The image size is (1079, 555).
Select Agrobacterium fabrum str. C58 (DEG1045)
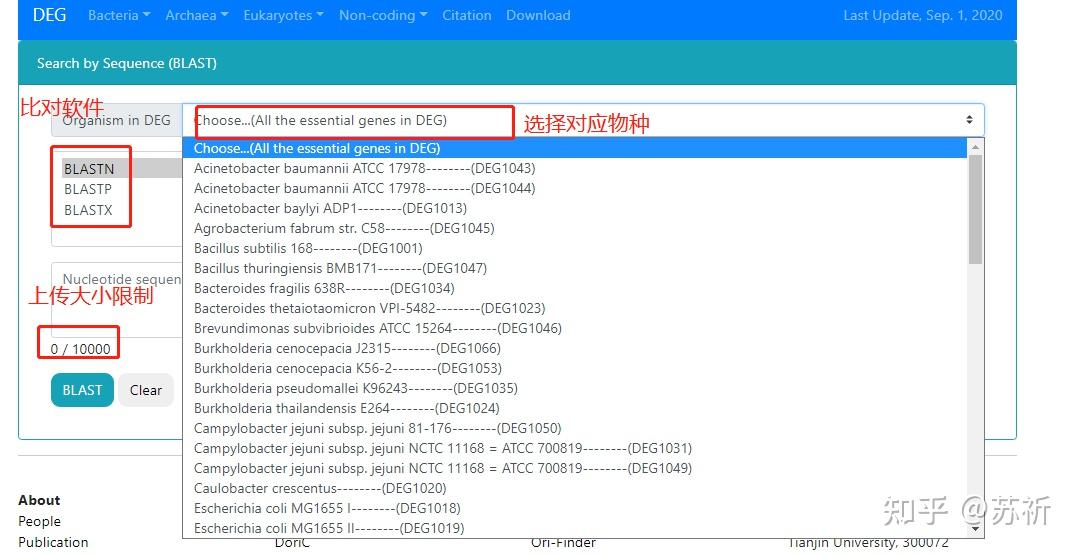pyautogui.click(x=575, y=228)
